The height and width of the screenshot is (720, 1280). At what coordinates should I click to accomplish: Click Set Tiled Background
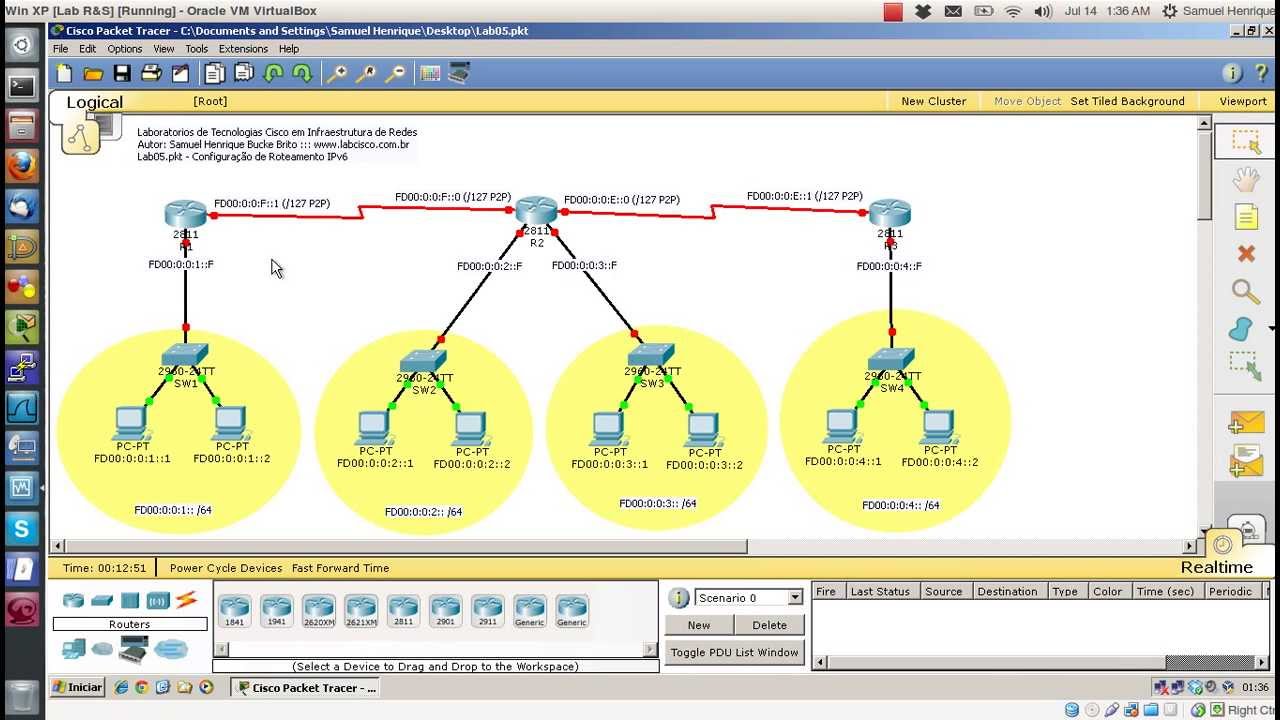click(1127, 101)
